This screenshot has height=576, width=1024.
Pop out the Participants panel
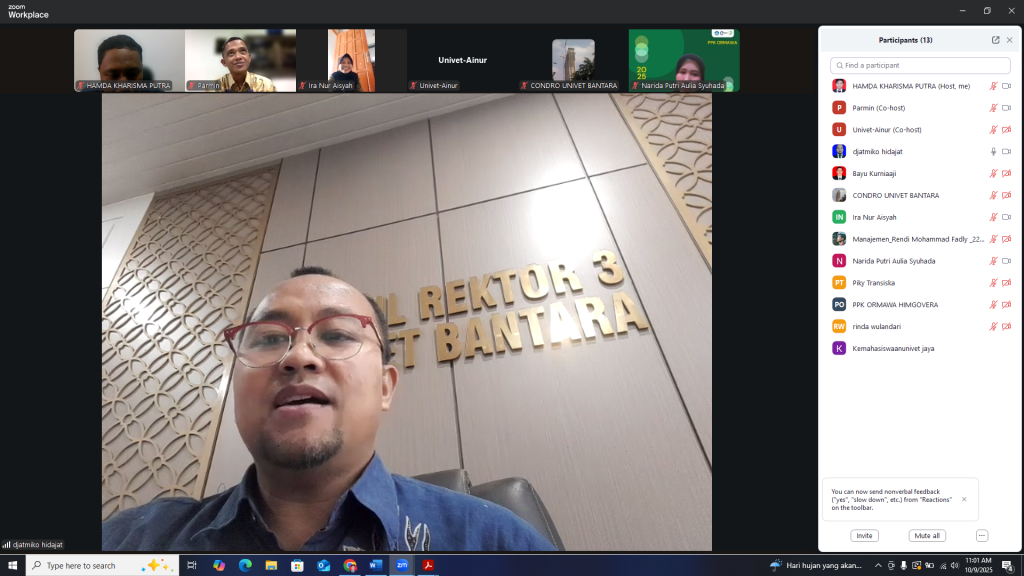[x=995, y=40]
